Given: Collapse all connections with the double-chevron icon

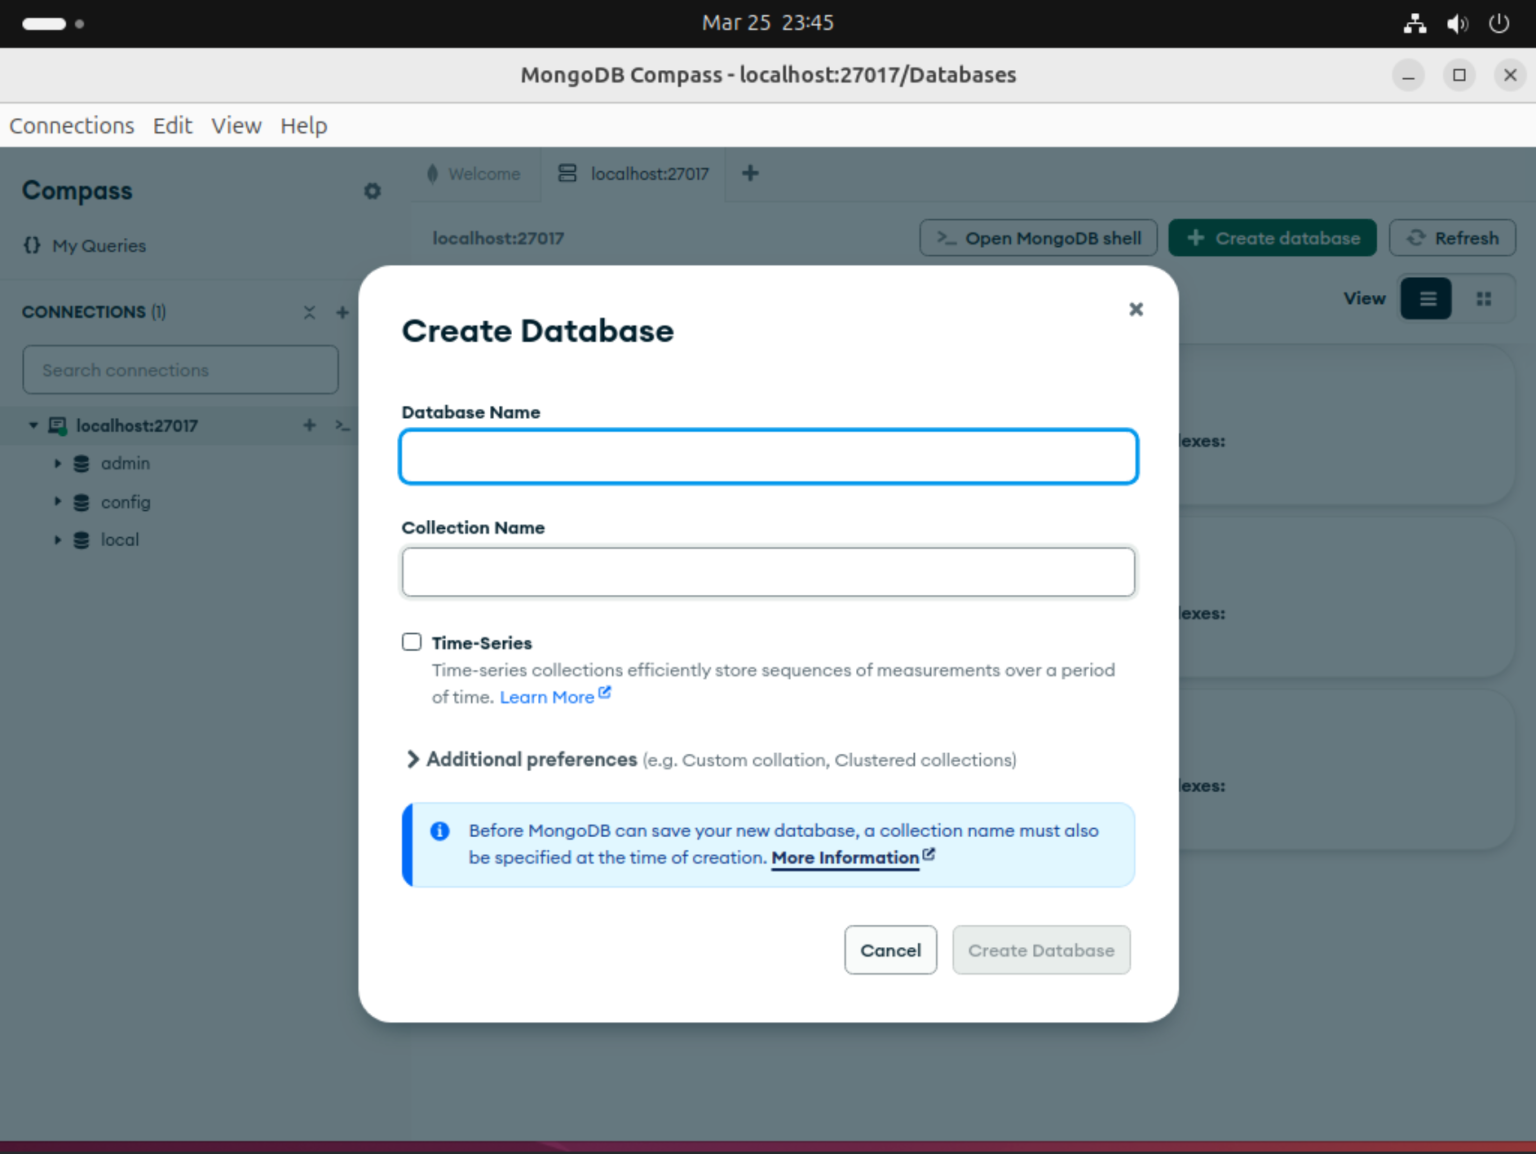Looking at the screenshot, I should point(309,312).
